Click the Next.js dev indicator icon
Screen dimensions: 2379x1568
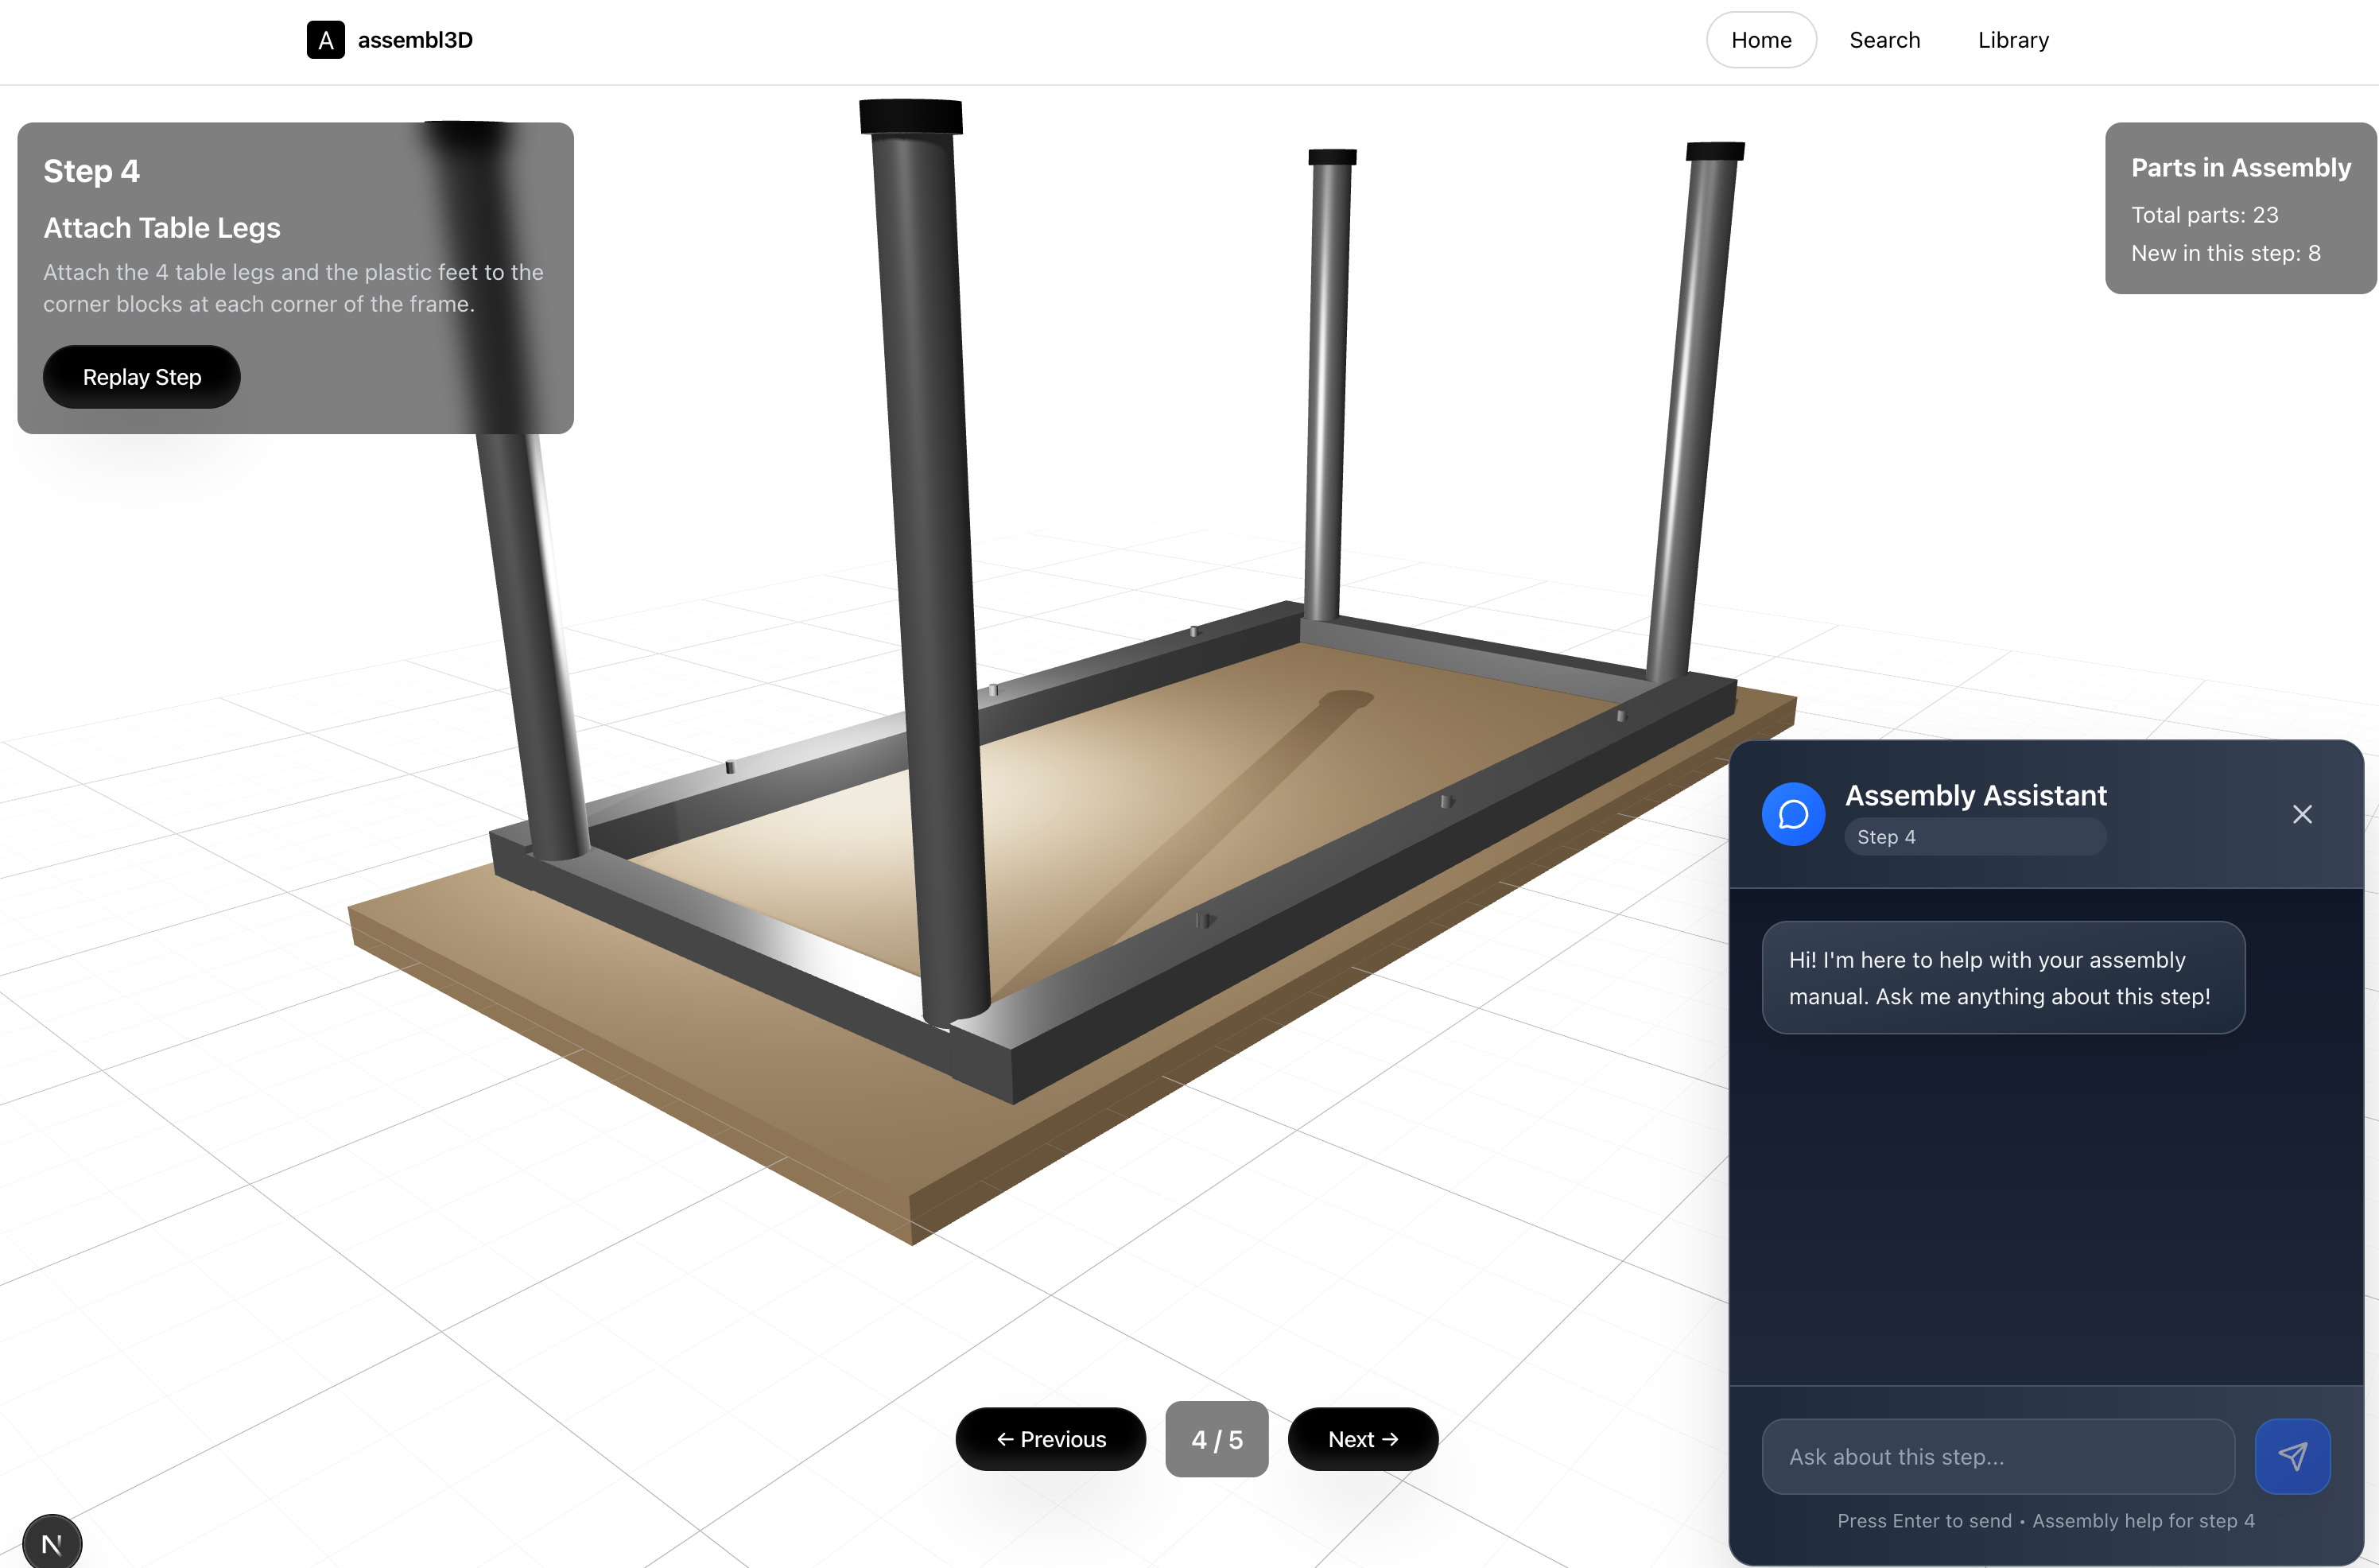[x=51, y=1543]
